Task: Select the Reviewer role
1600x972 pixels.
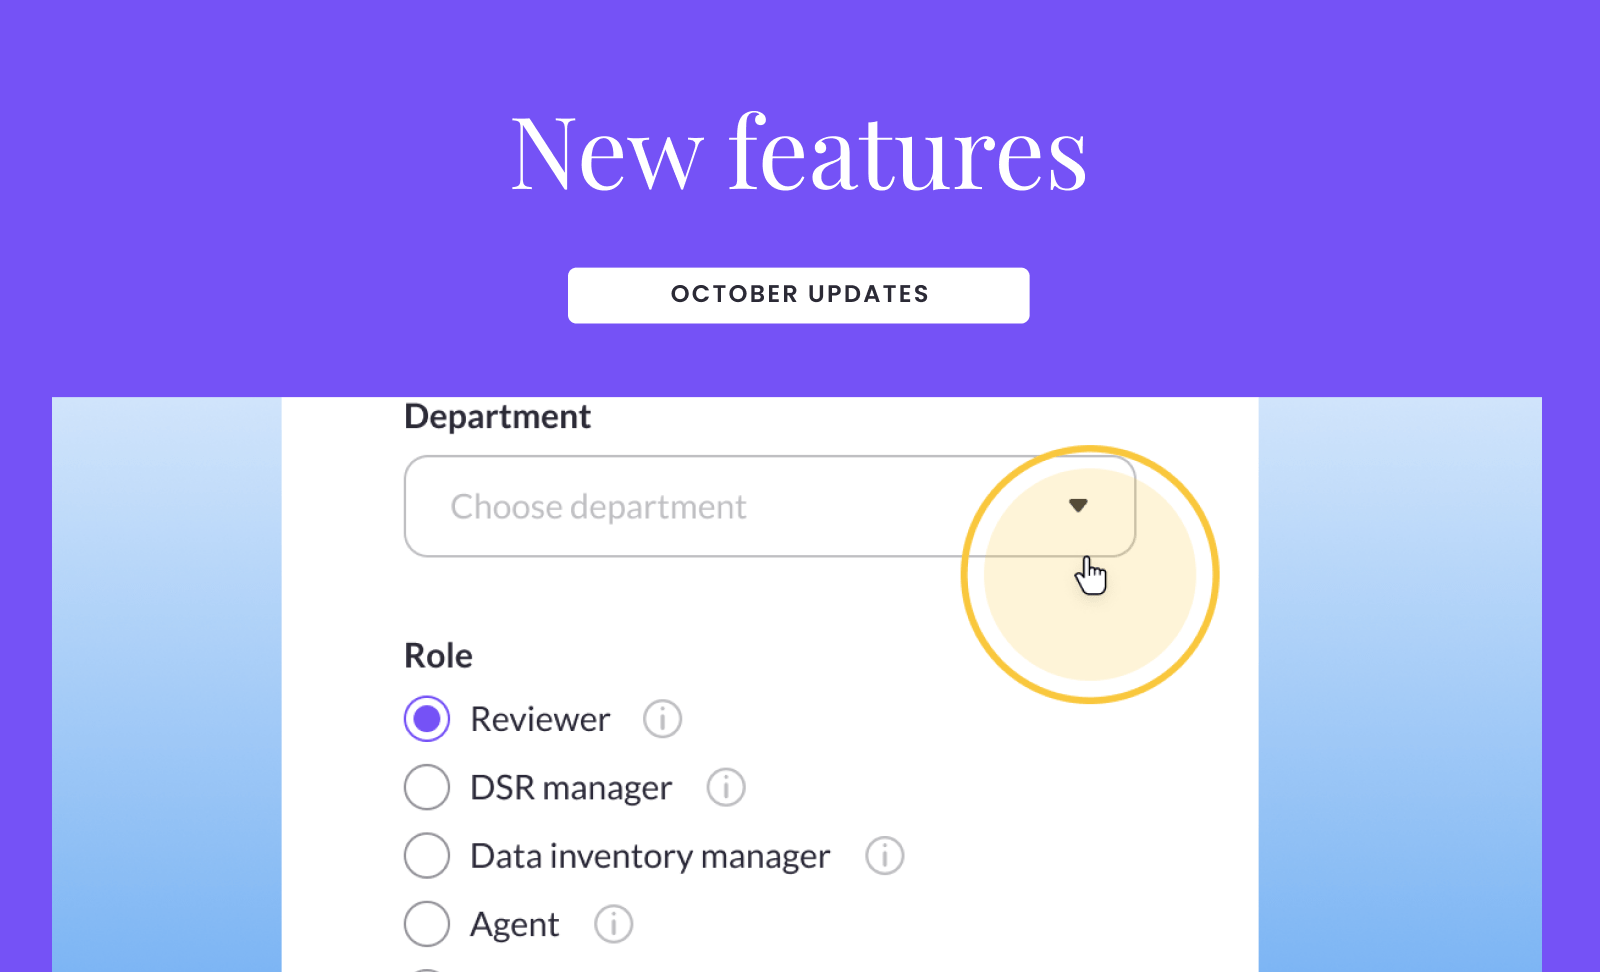Action: (426, 718)
